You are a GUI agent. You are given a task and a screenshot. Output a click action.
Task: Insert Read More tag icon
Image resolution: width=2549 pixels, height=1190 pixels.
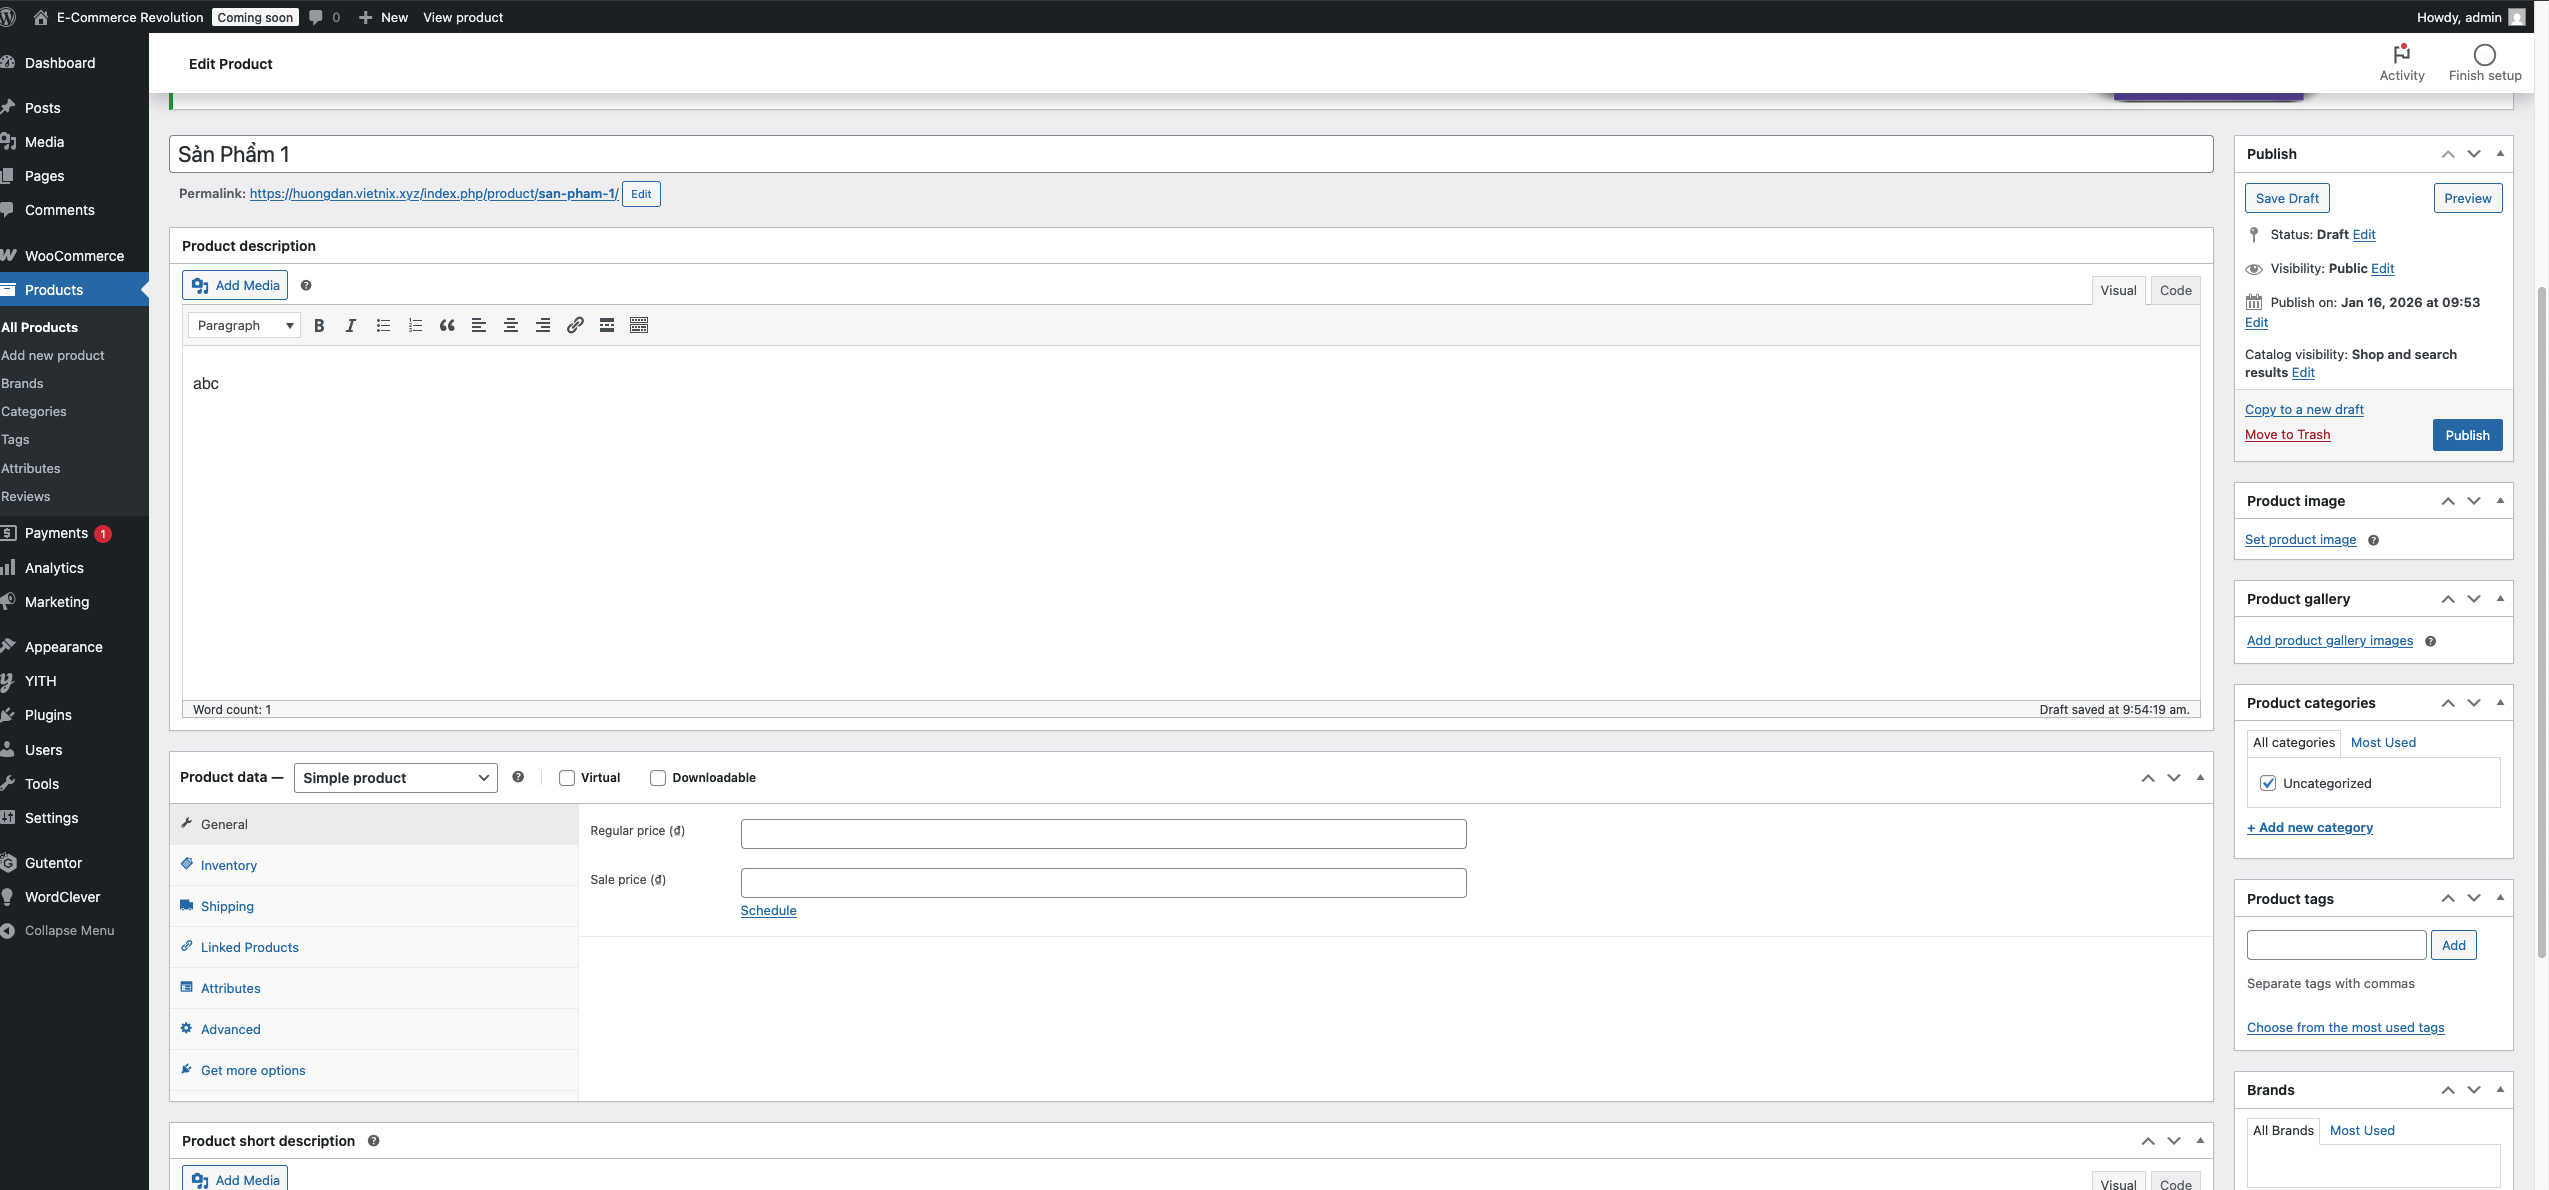(x=607, y=325)
